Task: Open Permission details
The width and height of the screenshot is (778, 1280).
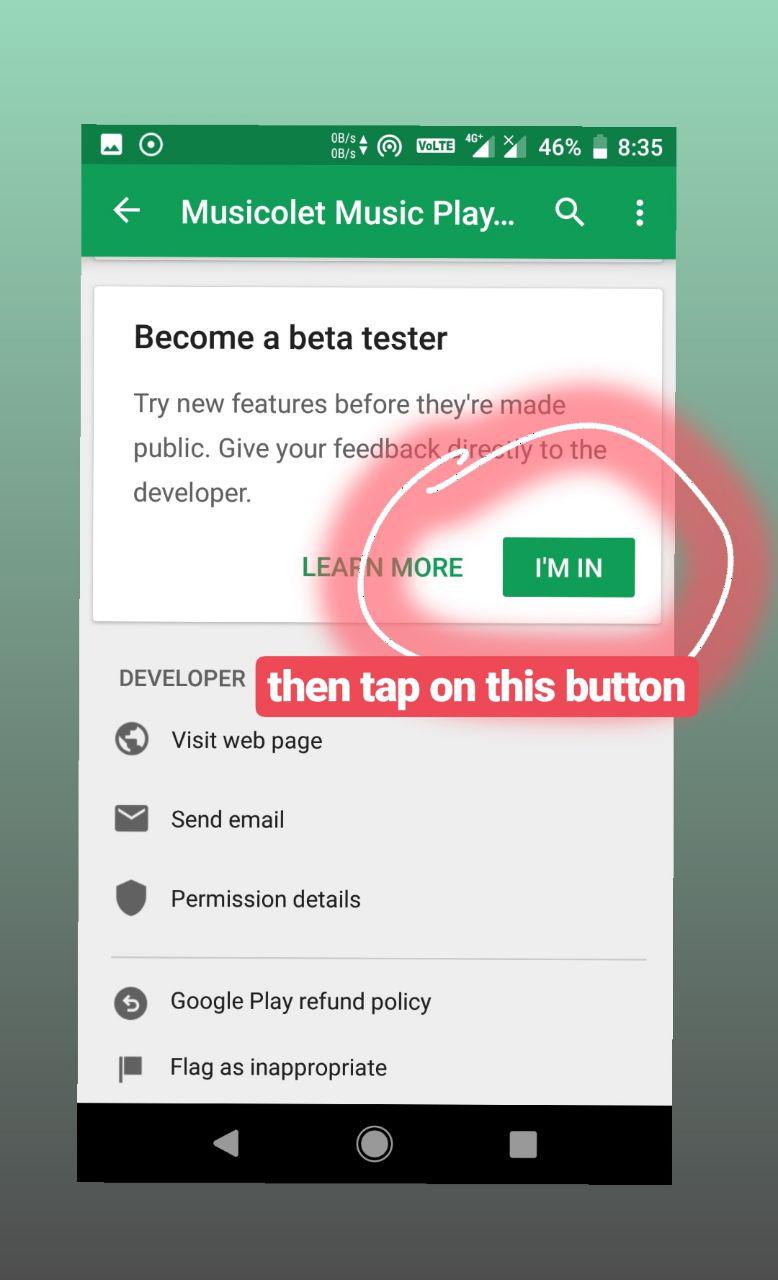Action: point(266,899)
